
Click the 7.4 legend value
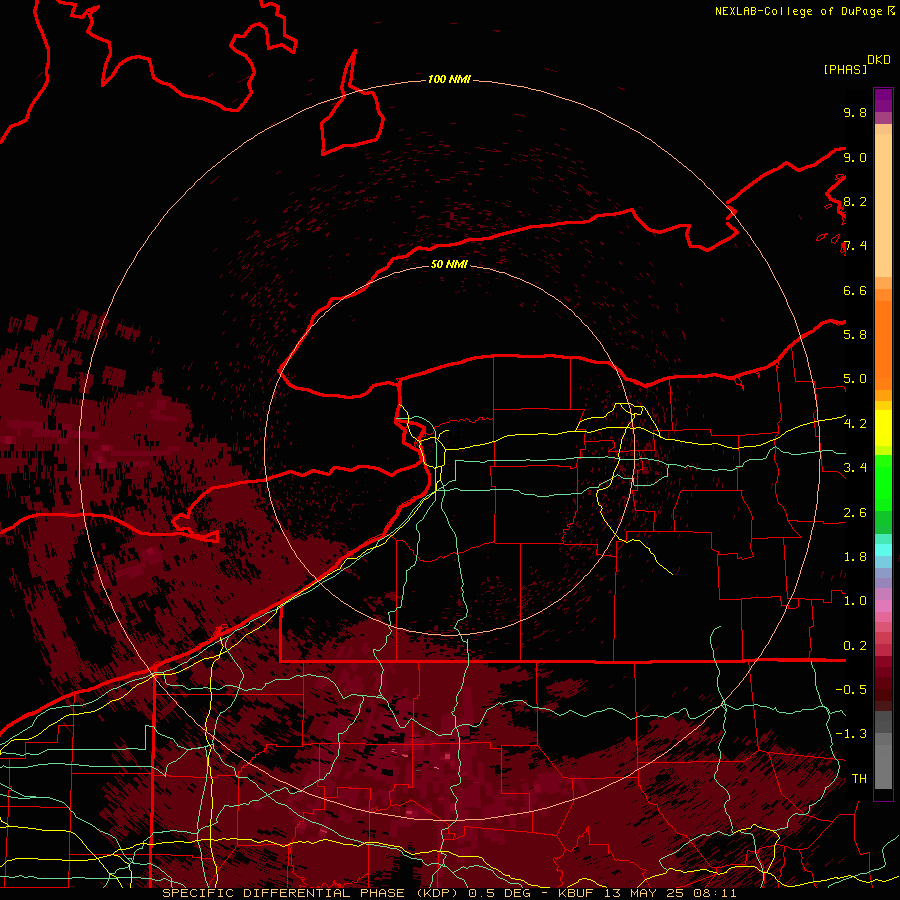point(855,246)
